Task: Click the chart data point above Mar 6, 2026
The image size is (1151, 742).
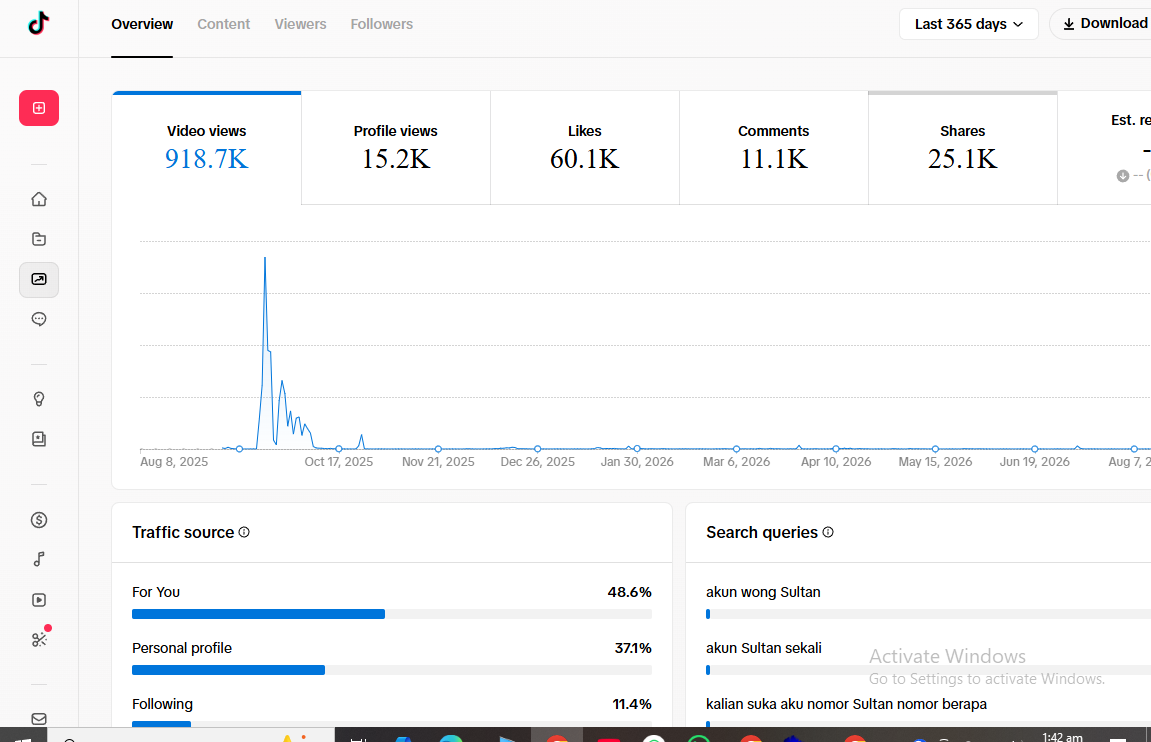Action: click(736, 448)
